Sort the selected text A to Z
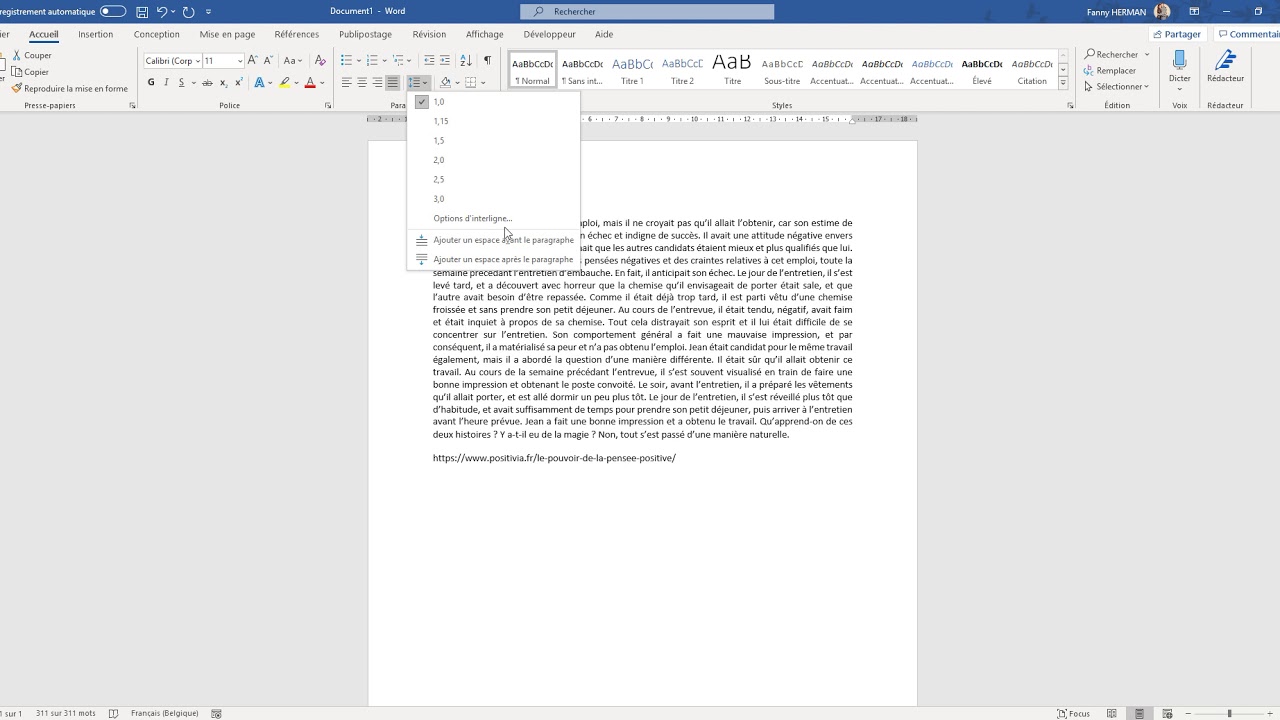This screenshot has height=720, width=1280. point(466,61)
